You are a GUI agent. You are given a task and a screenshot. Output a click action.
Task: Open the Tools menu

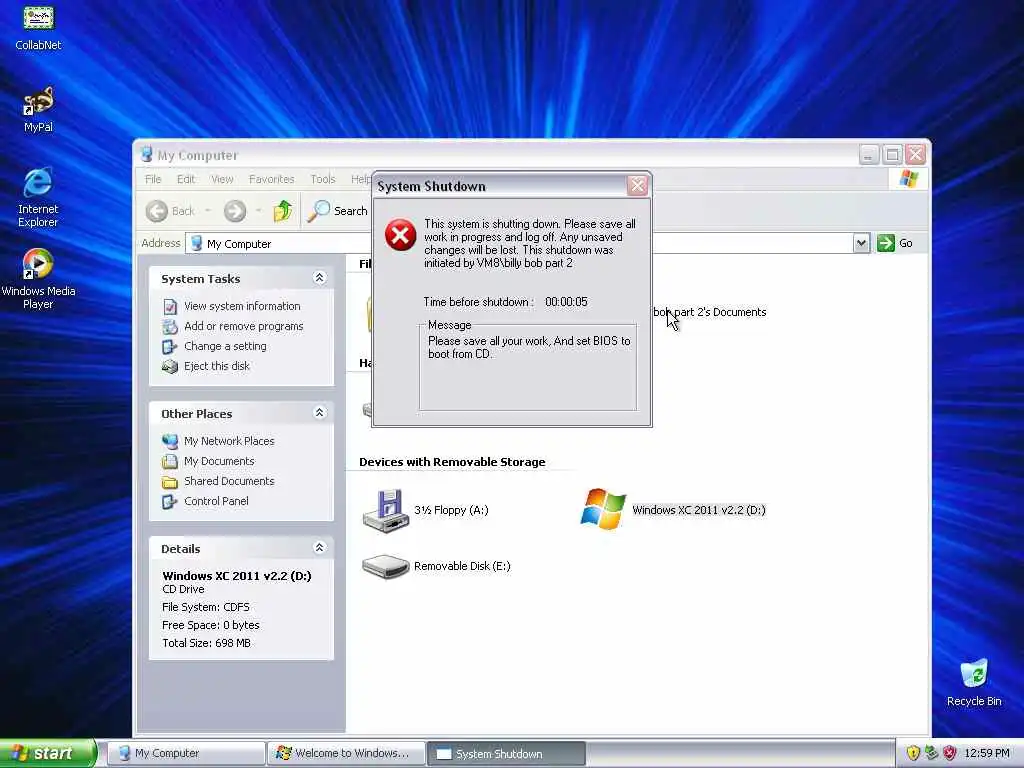pyautogui.click(x=323, y=179)
